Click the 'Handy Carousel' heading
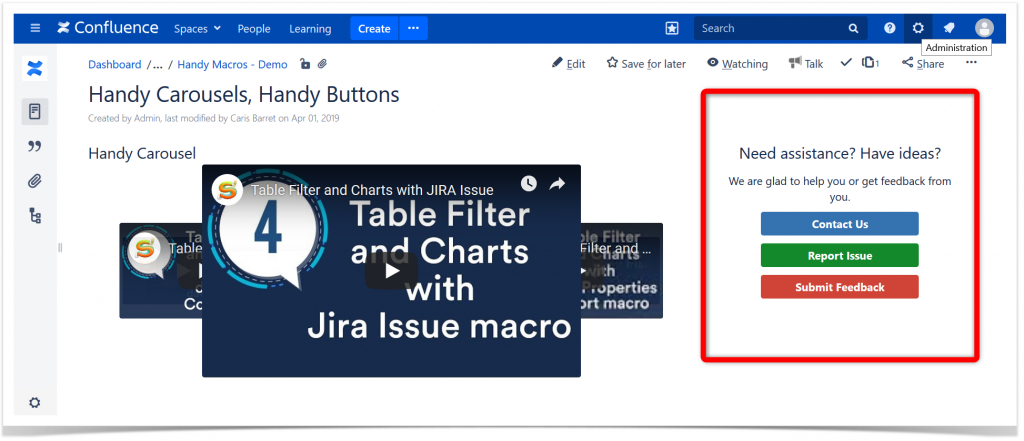The image size is (1024, 441). point(142,154)
